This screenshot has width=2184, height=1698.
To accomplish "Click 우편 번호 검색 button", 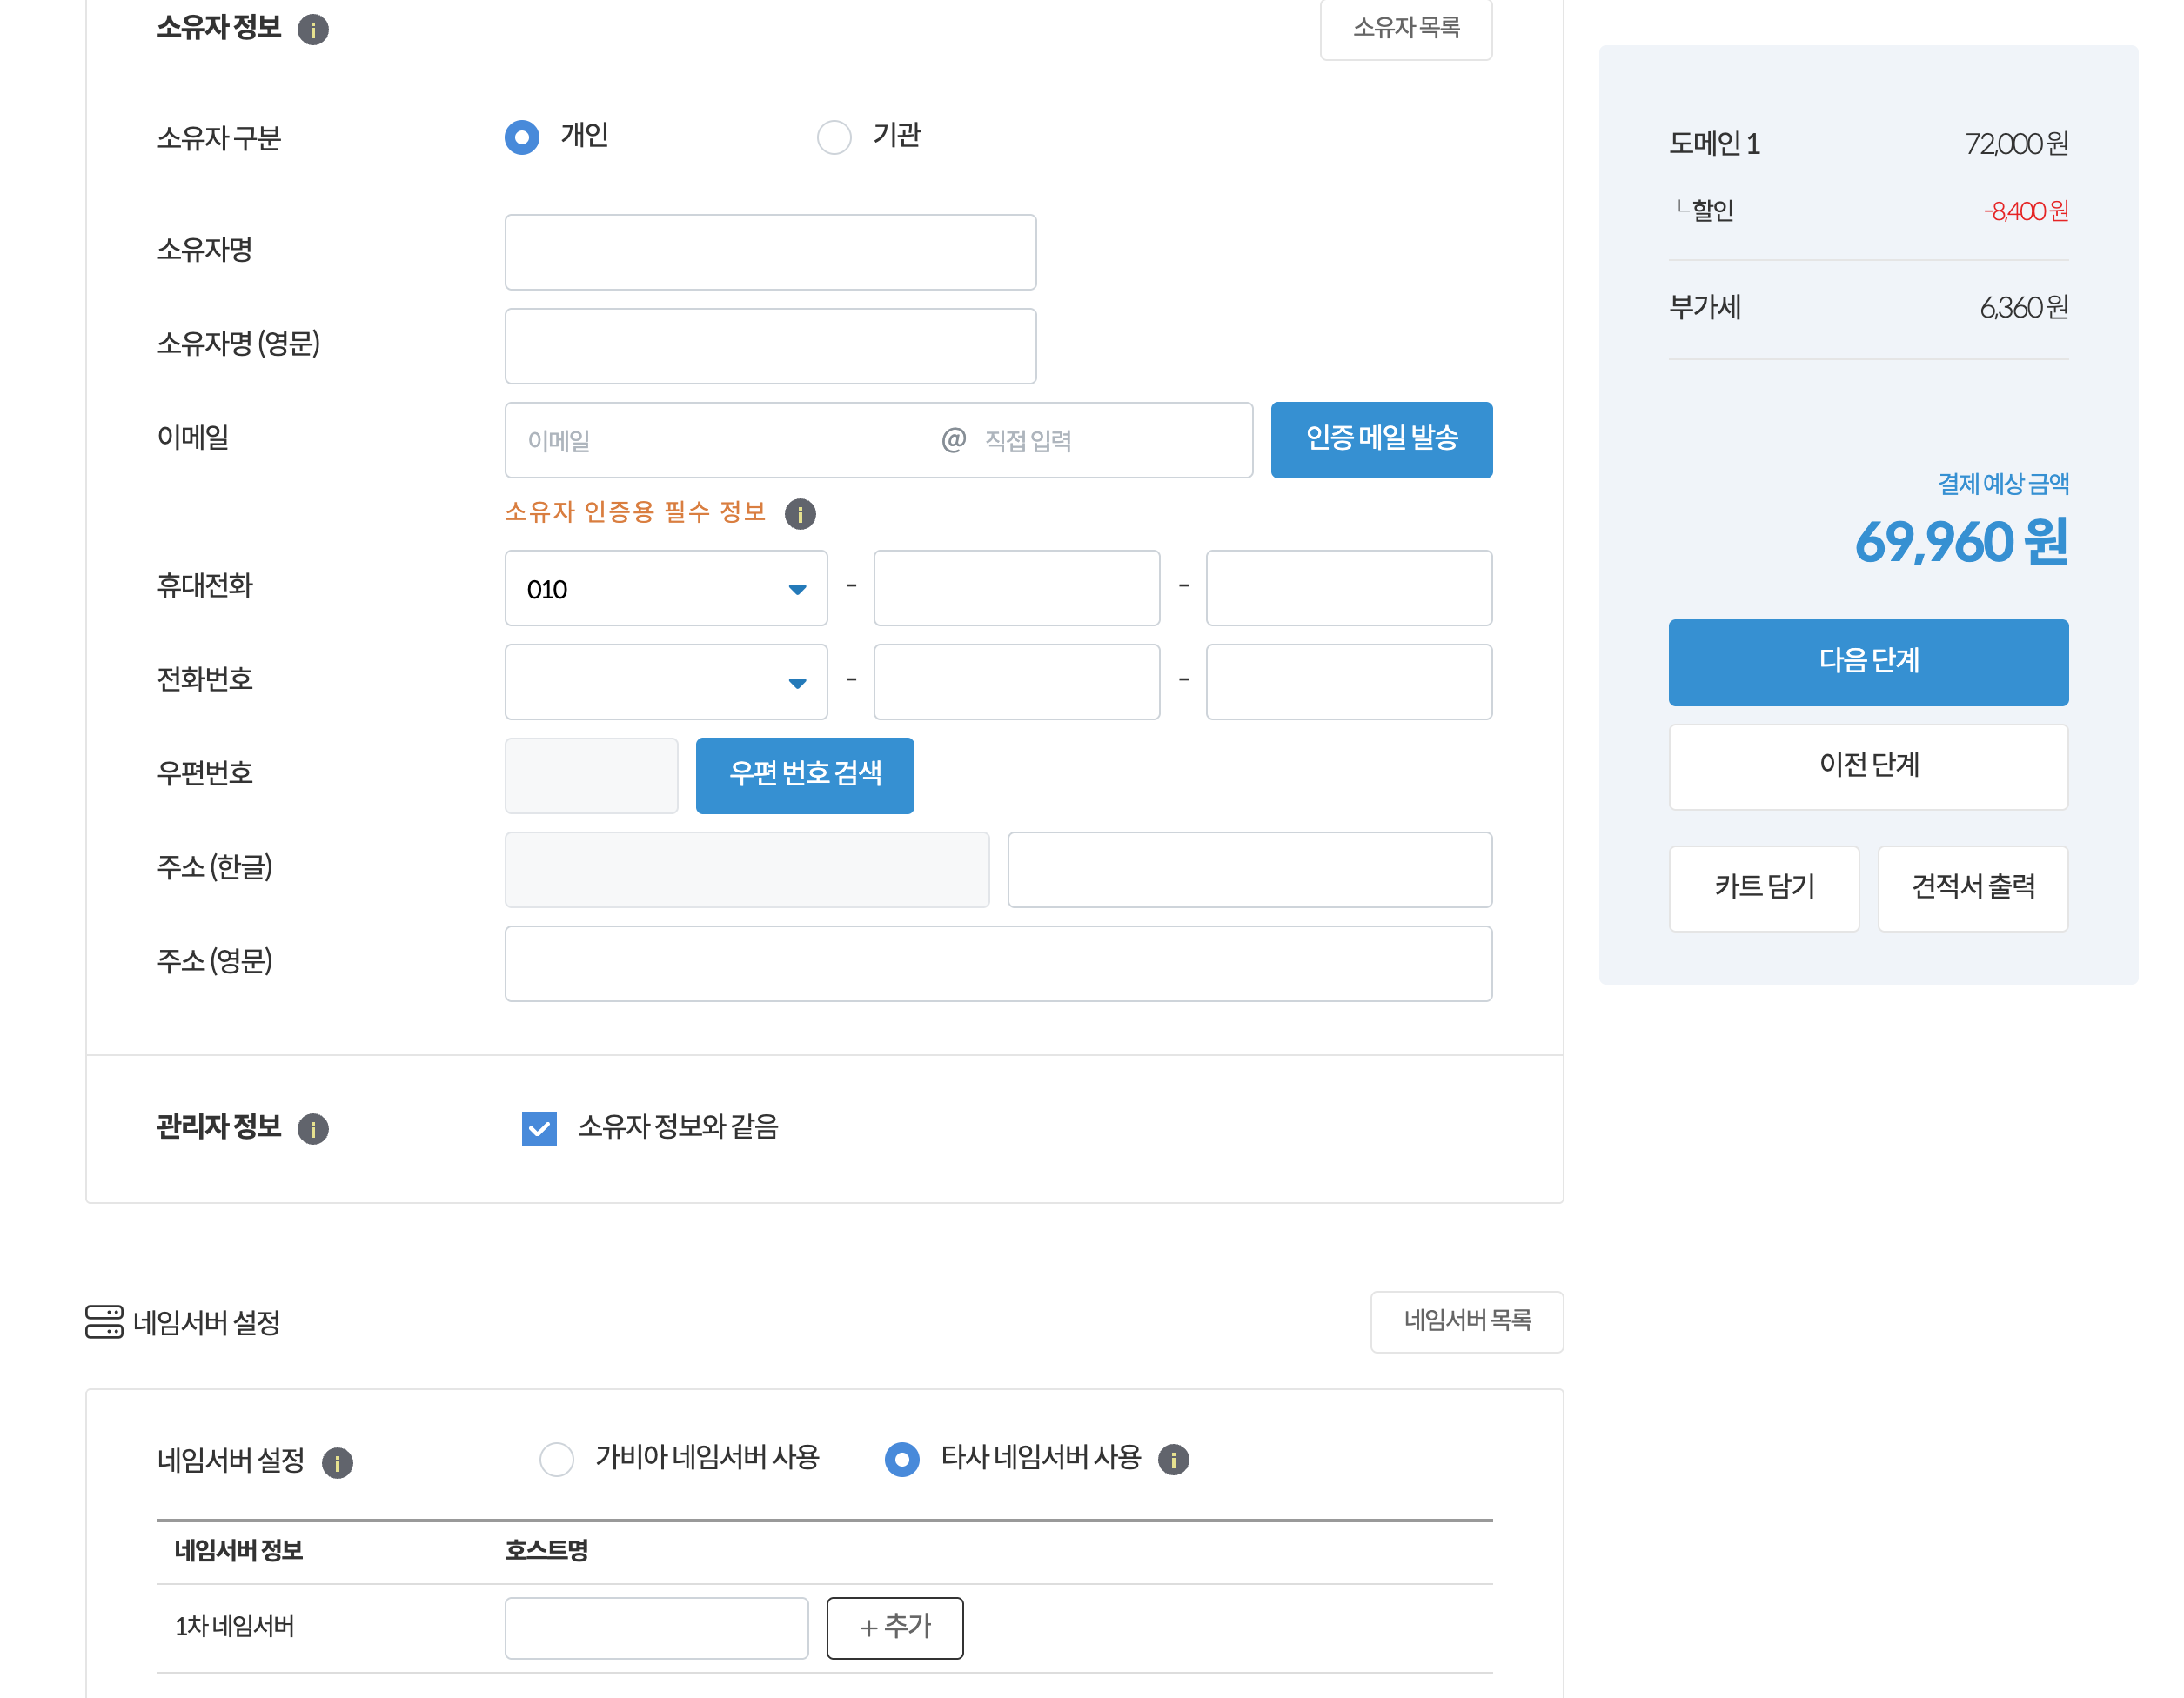I will (x=805, y=776).
